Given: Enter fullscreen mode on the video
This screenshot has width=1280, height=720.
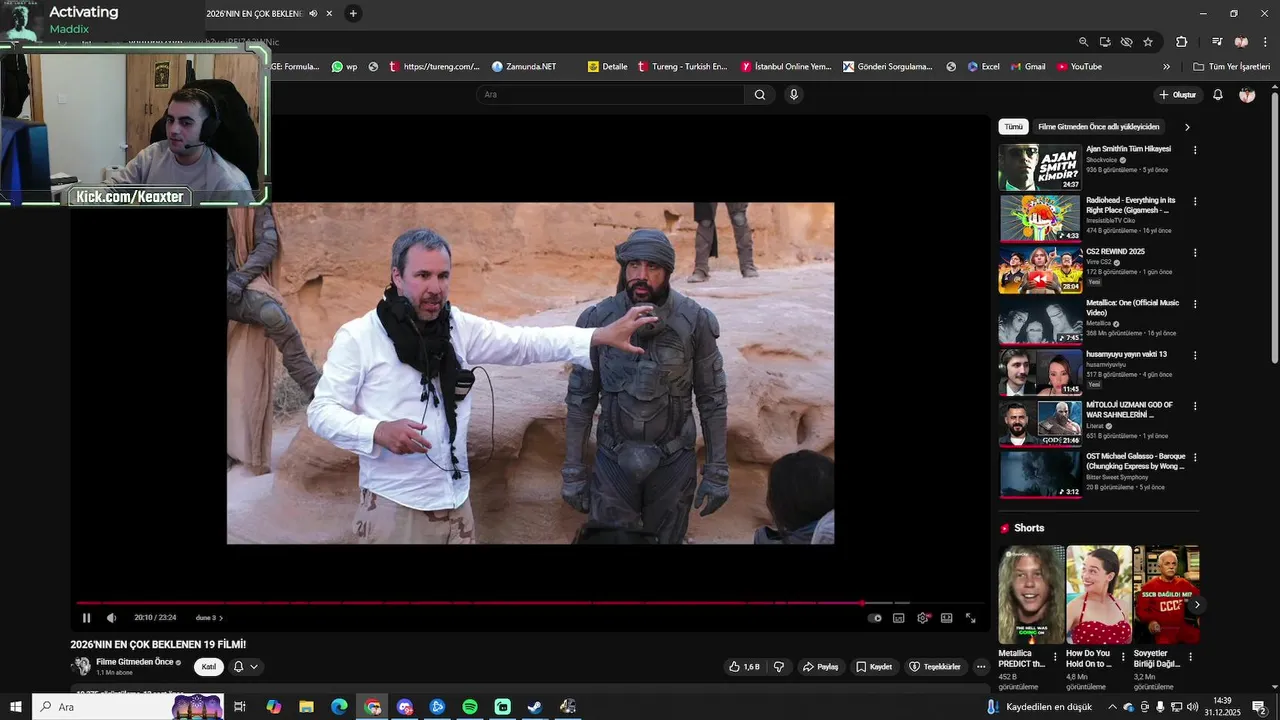Looking at the screenshot, I should point(970,618).
